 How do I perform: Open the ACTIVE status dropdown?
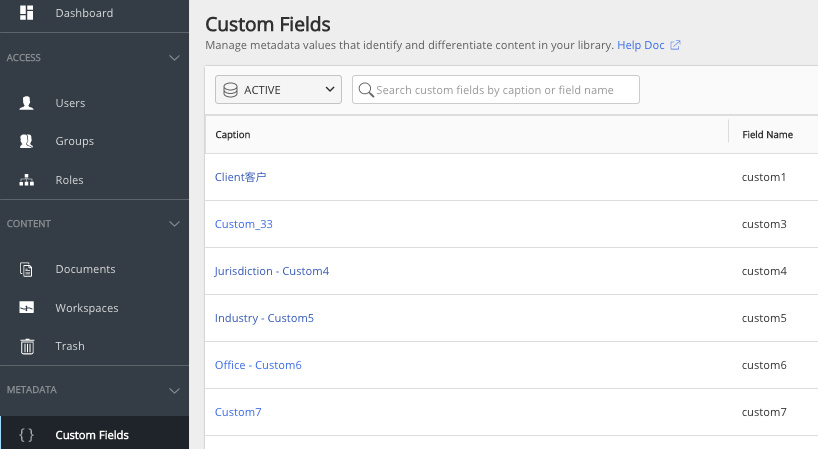(278, 90)
